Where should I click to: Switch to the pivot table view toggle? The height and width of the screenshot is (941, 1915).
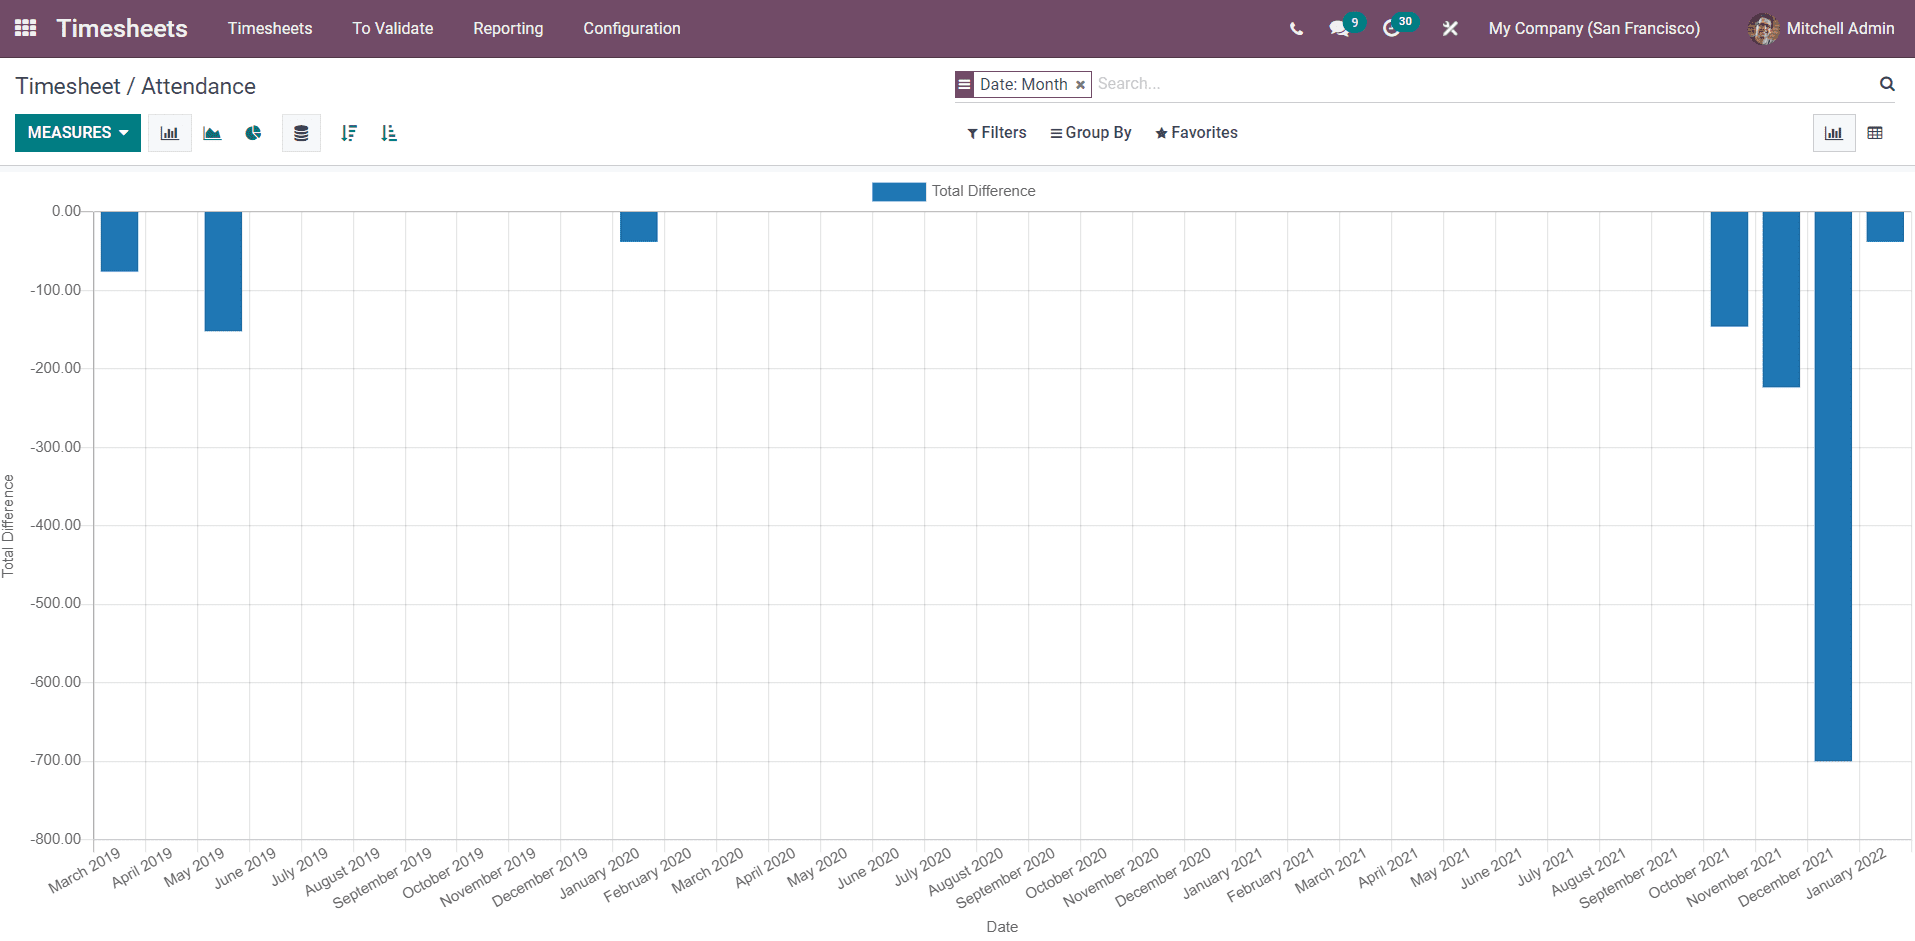pyautogui.click(x=1876, y=132)
